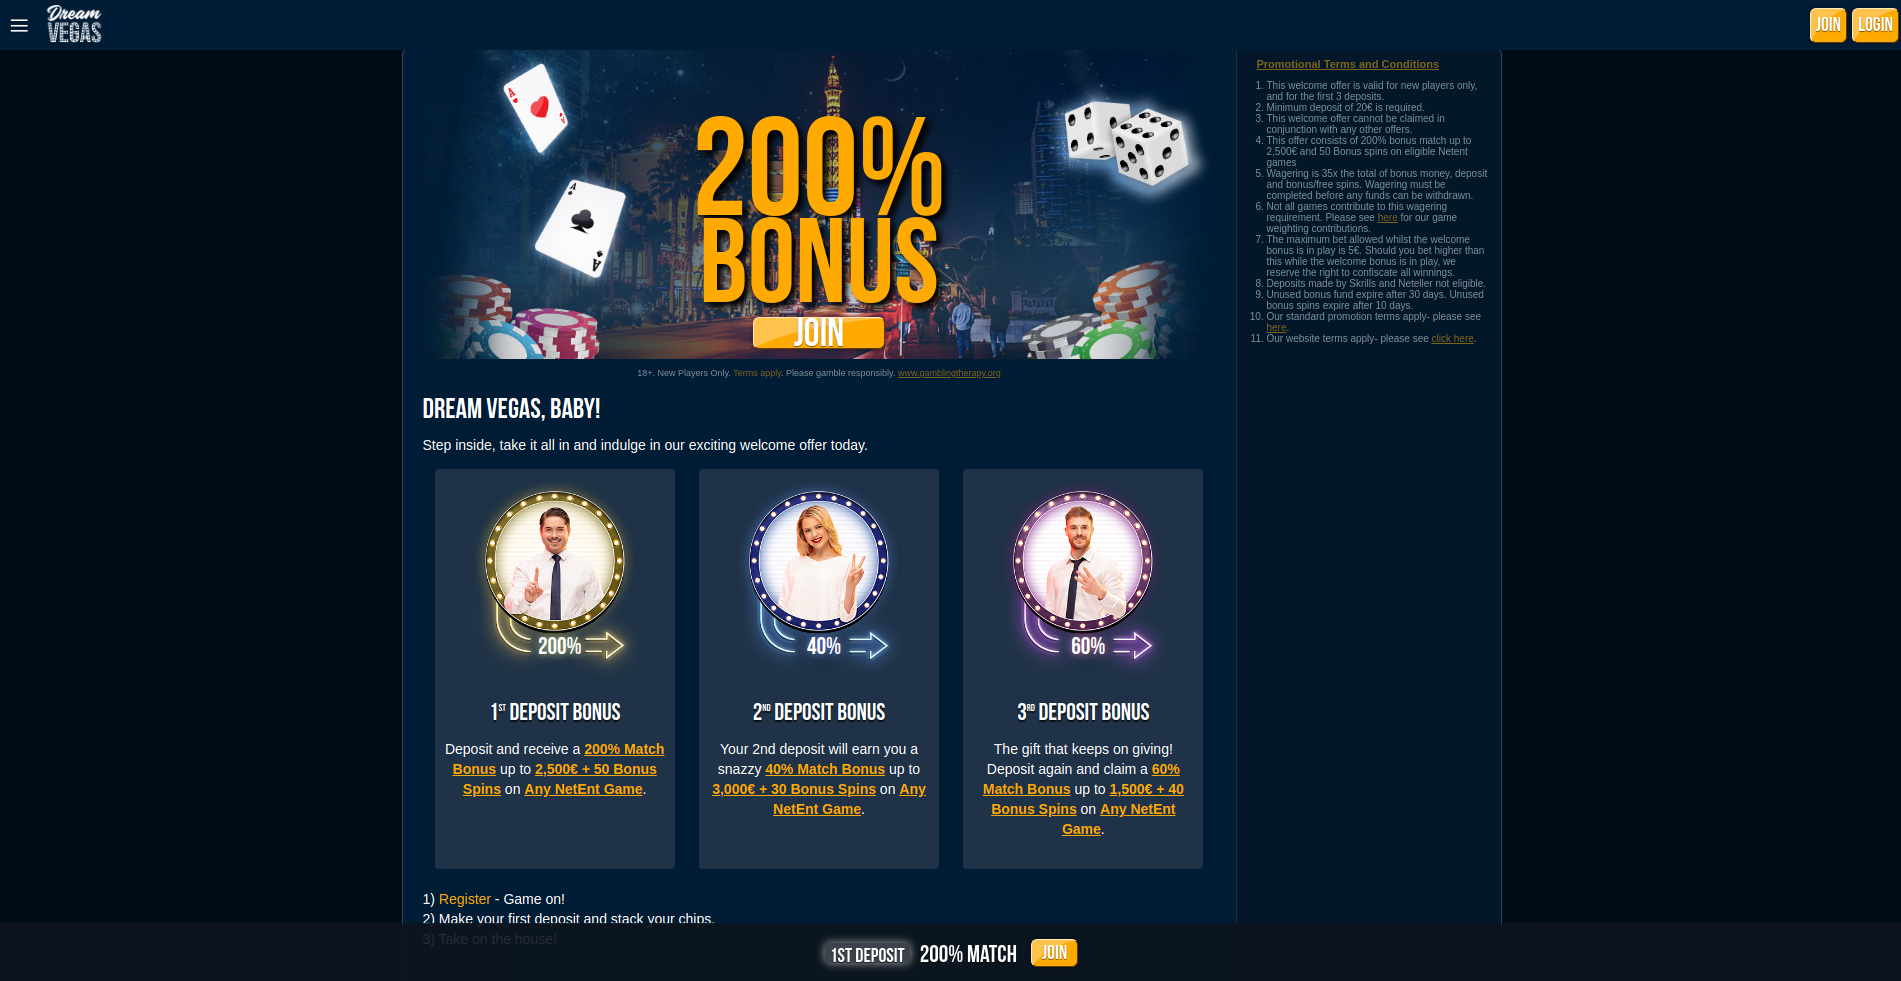Open the 40% Match Bonus link

pos(825,769)
